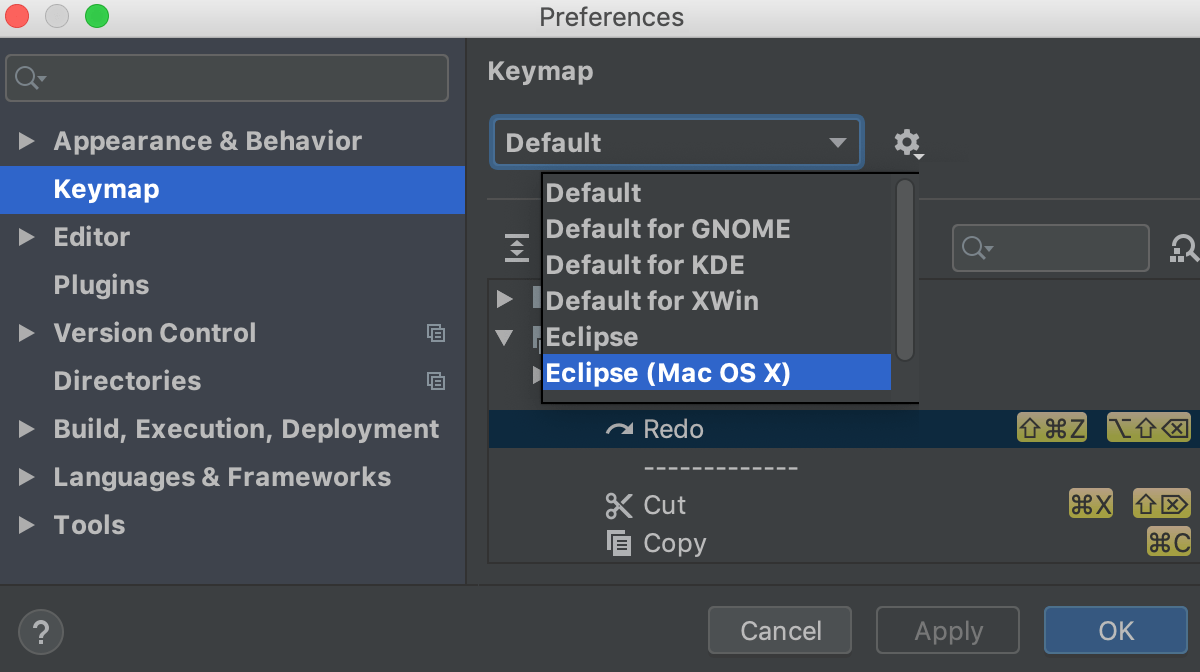
Task: Click the project-level icon beside Directories
Action: tap(435, 381)
